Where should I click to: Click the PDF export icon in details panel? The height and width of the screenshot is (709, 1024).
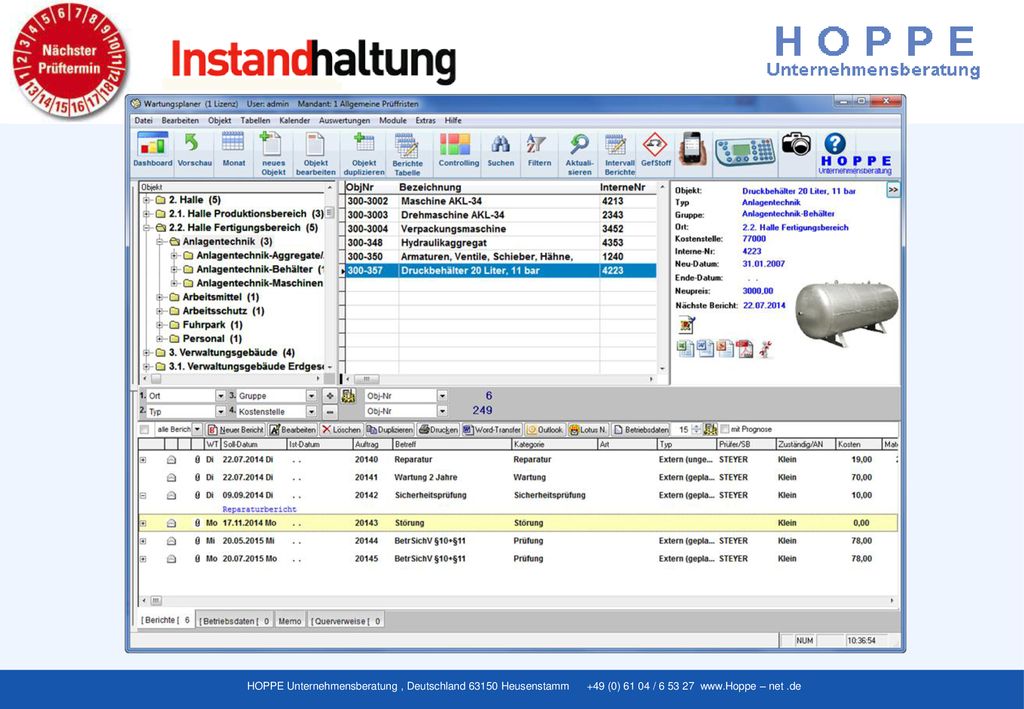coord(744,349)
